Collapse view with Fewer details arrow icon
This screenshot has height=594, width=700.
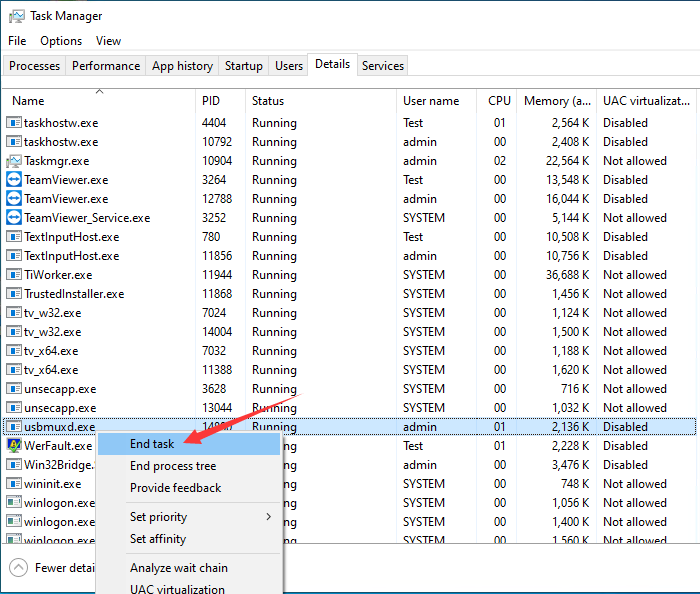[x=18, y=568]
